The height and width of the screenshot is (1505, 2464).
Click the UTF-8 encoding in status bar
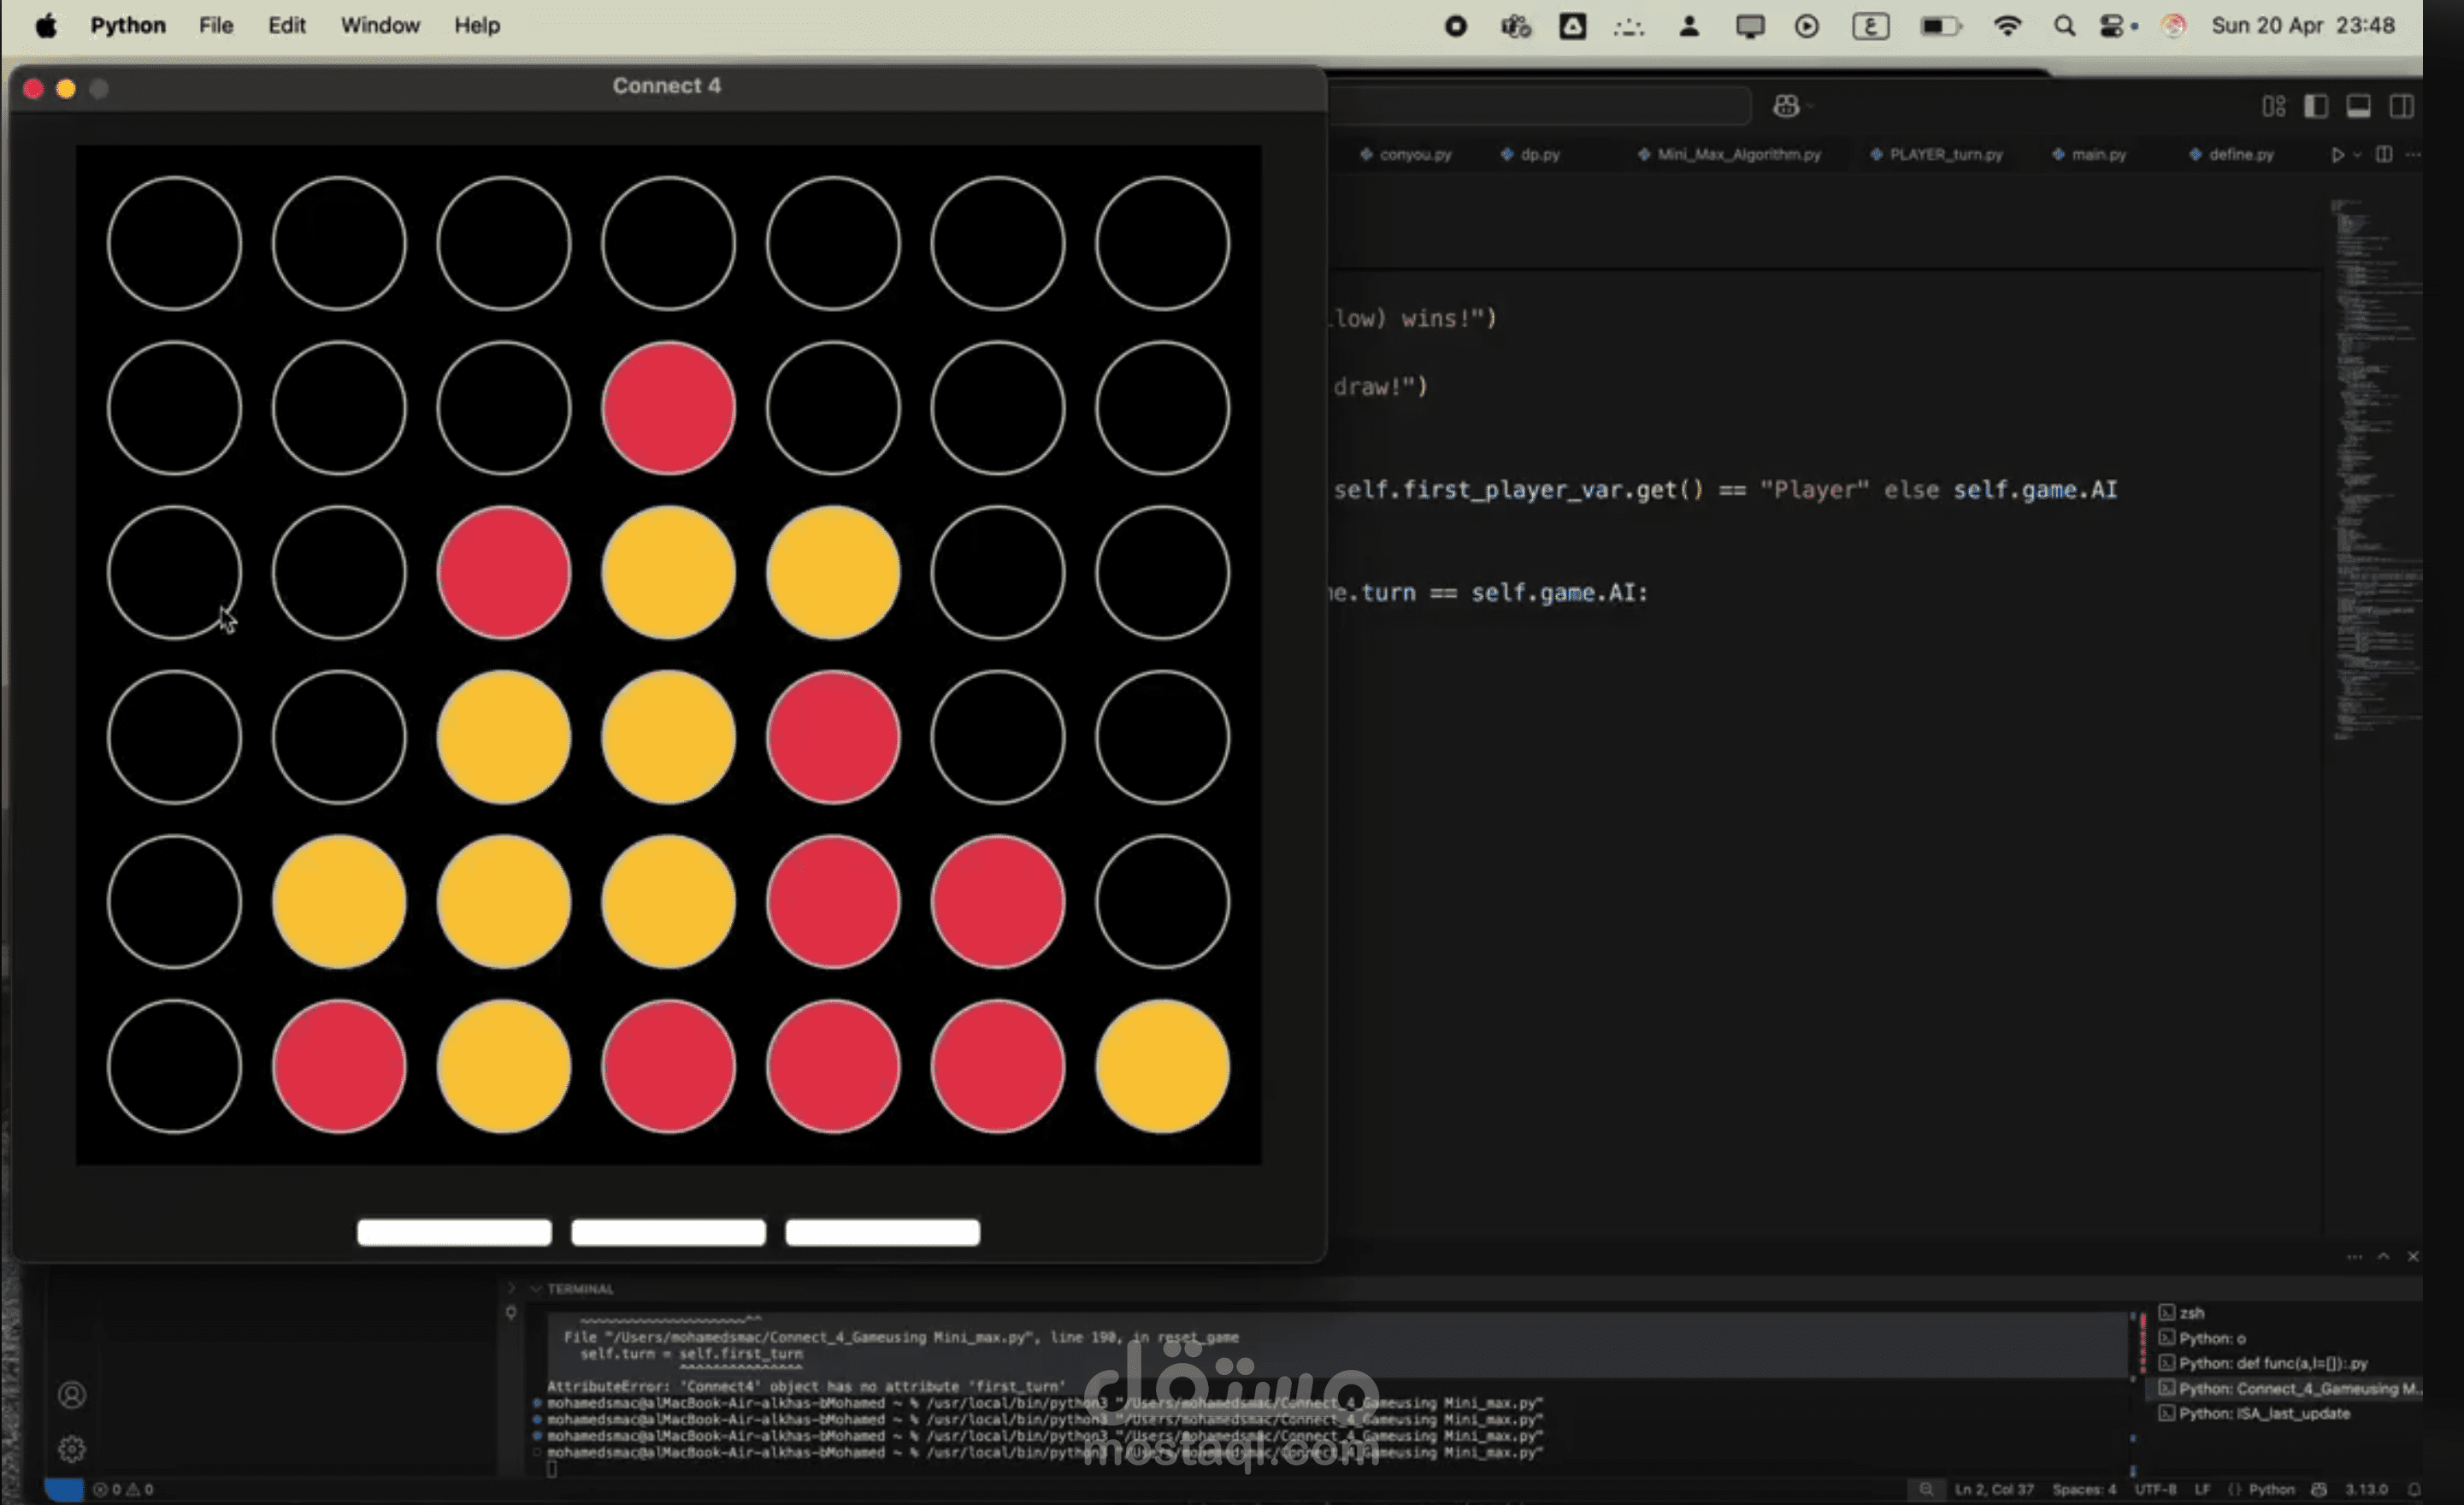[2157, 1489]
